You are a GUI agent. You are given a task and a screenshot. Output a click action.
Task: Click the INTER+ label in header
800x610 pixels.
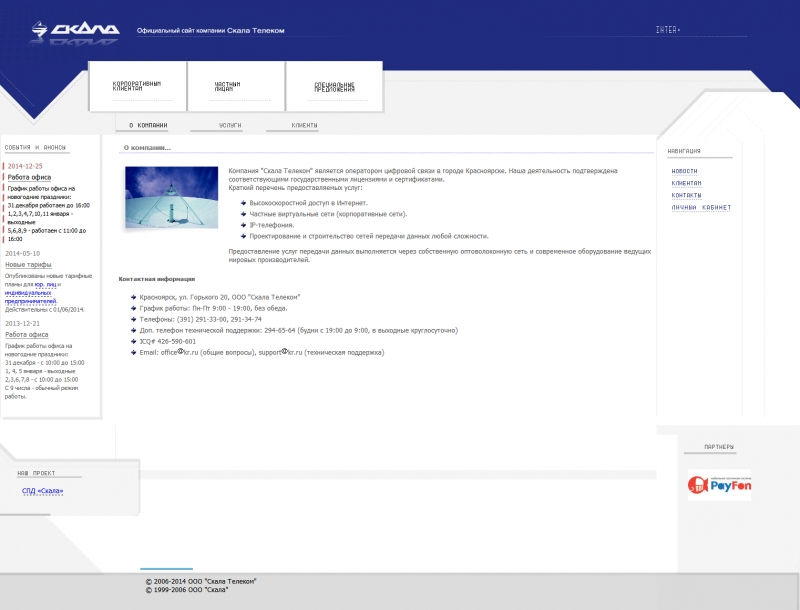(x=668, y=30)
